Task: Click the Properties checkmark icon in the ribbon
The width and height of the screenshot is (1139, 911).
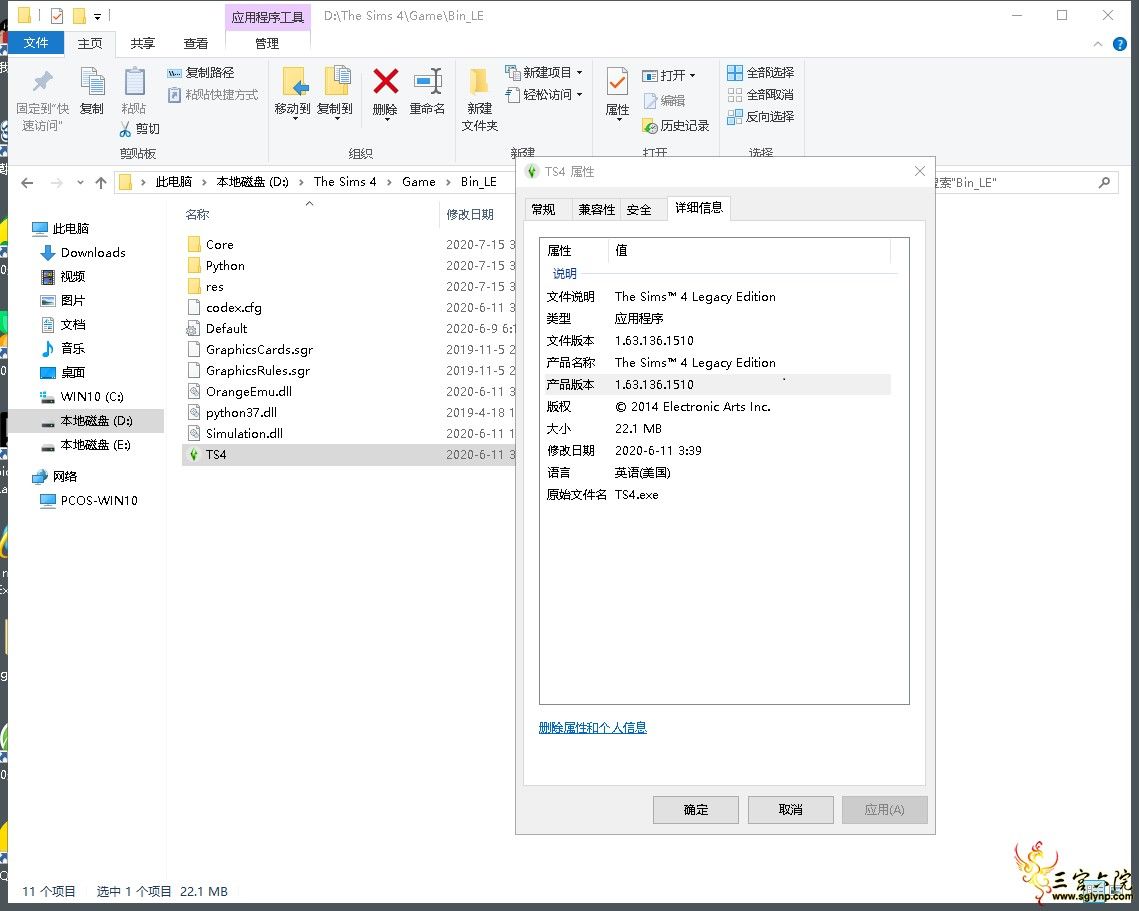Action: click(617, 81)
